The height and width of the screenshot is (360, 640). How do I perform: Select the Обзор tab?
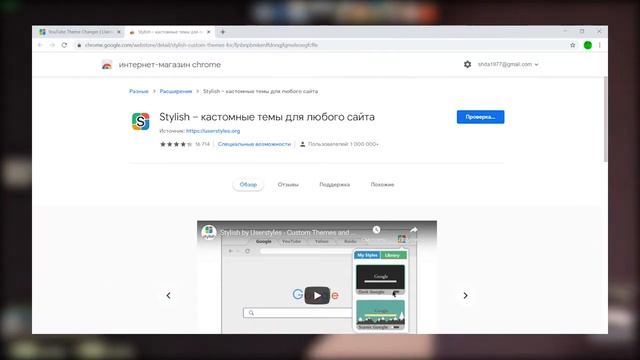point(248,184)
